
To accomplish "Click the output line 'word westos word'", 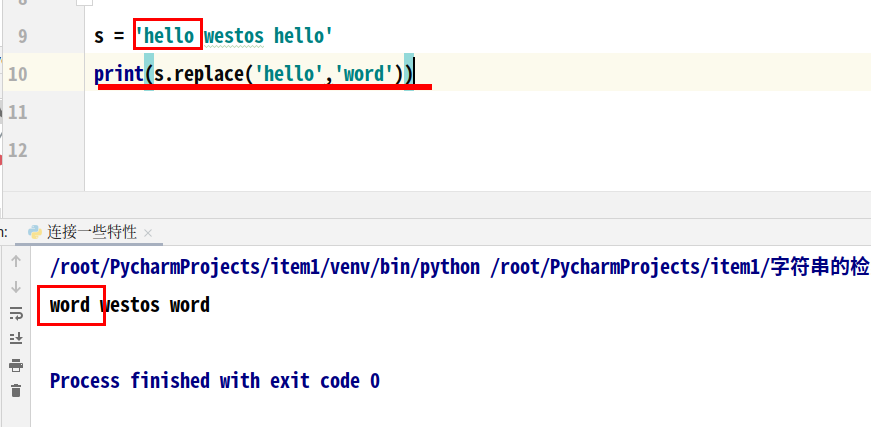I will coord(130,305).
